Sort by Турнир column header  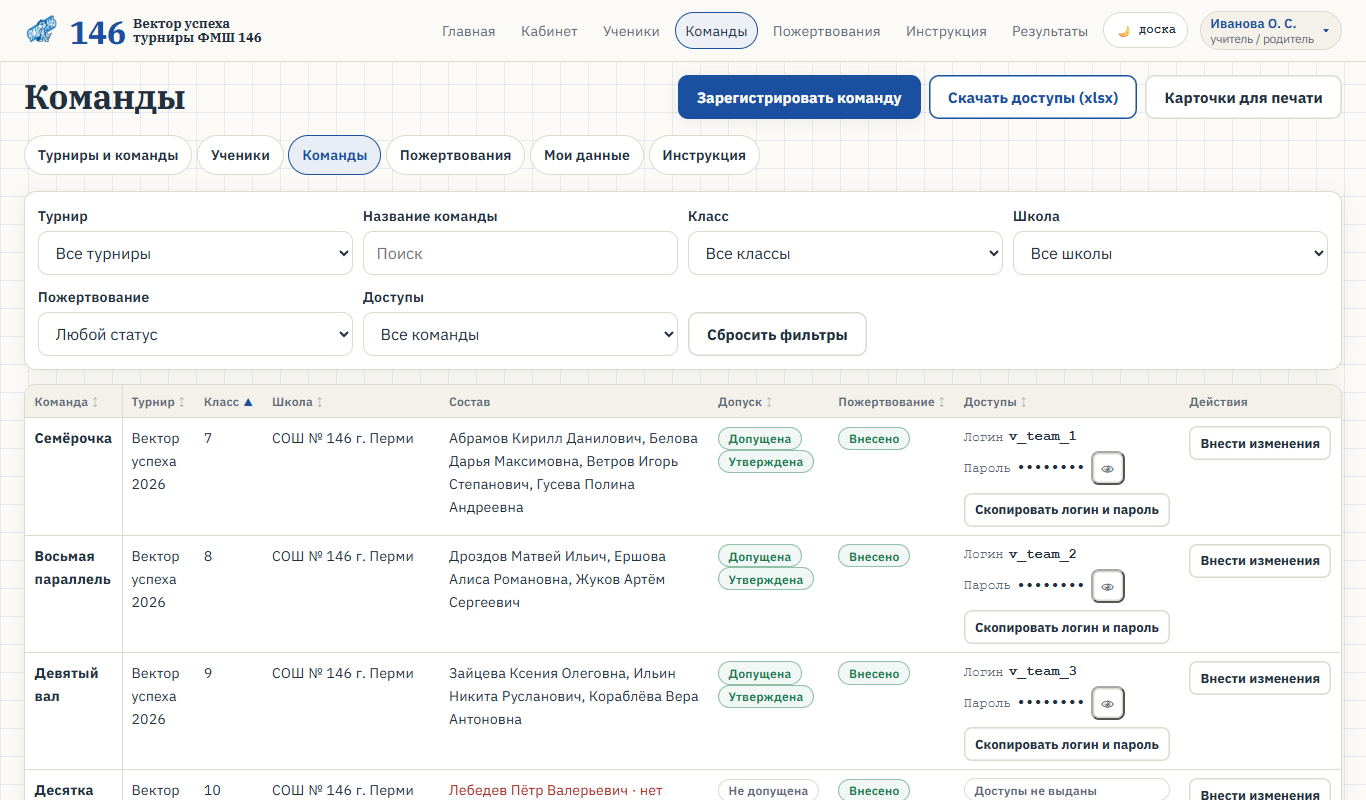[159, 402]
